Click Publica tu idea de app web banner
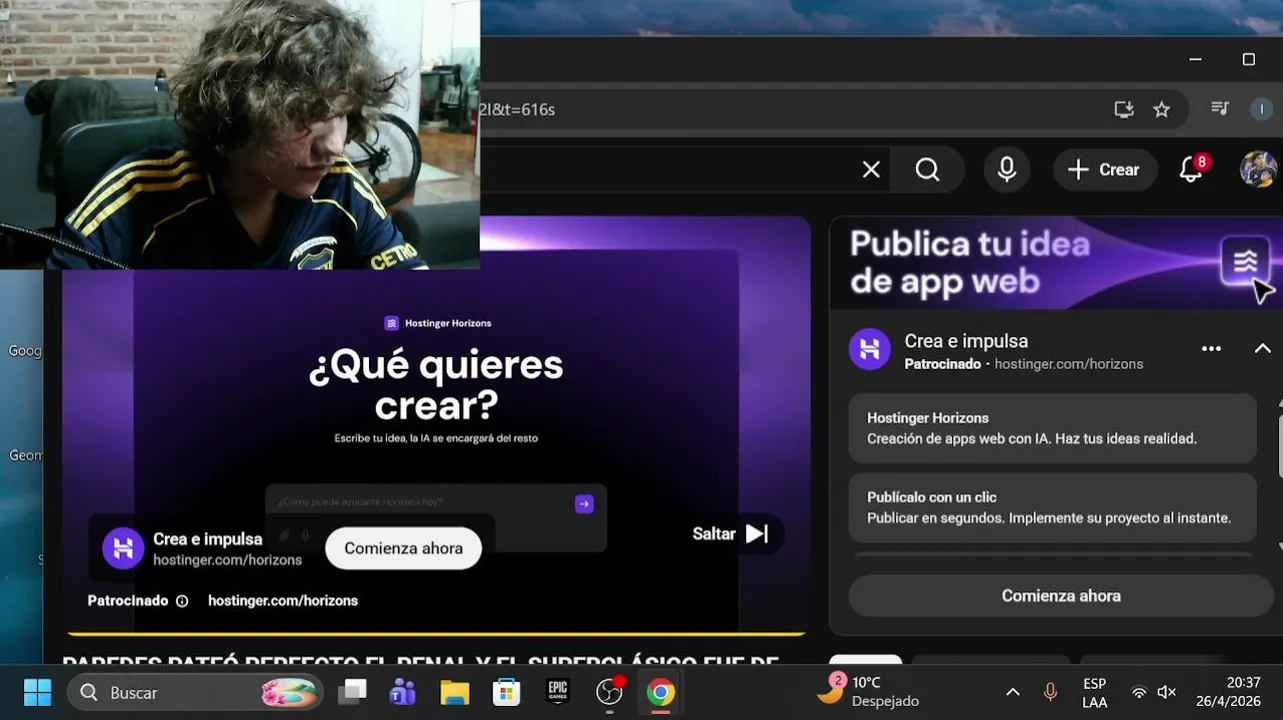The width and height of the screenshot is (1283, 720). 1056,263
